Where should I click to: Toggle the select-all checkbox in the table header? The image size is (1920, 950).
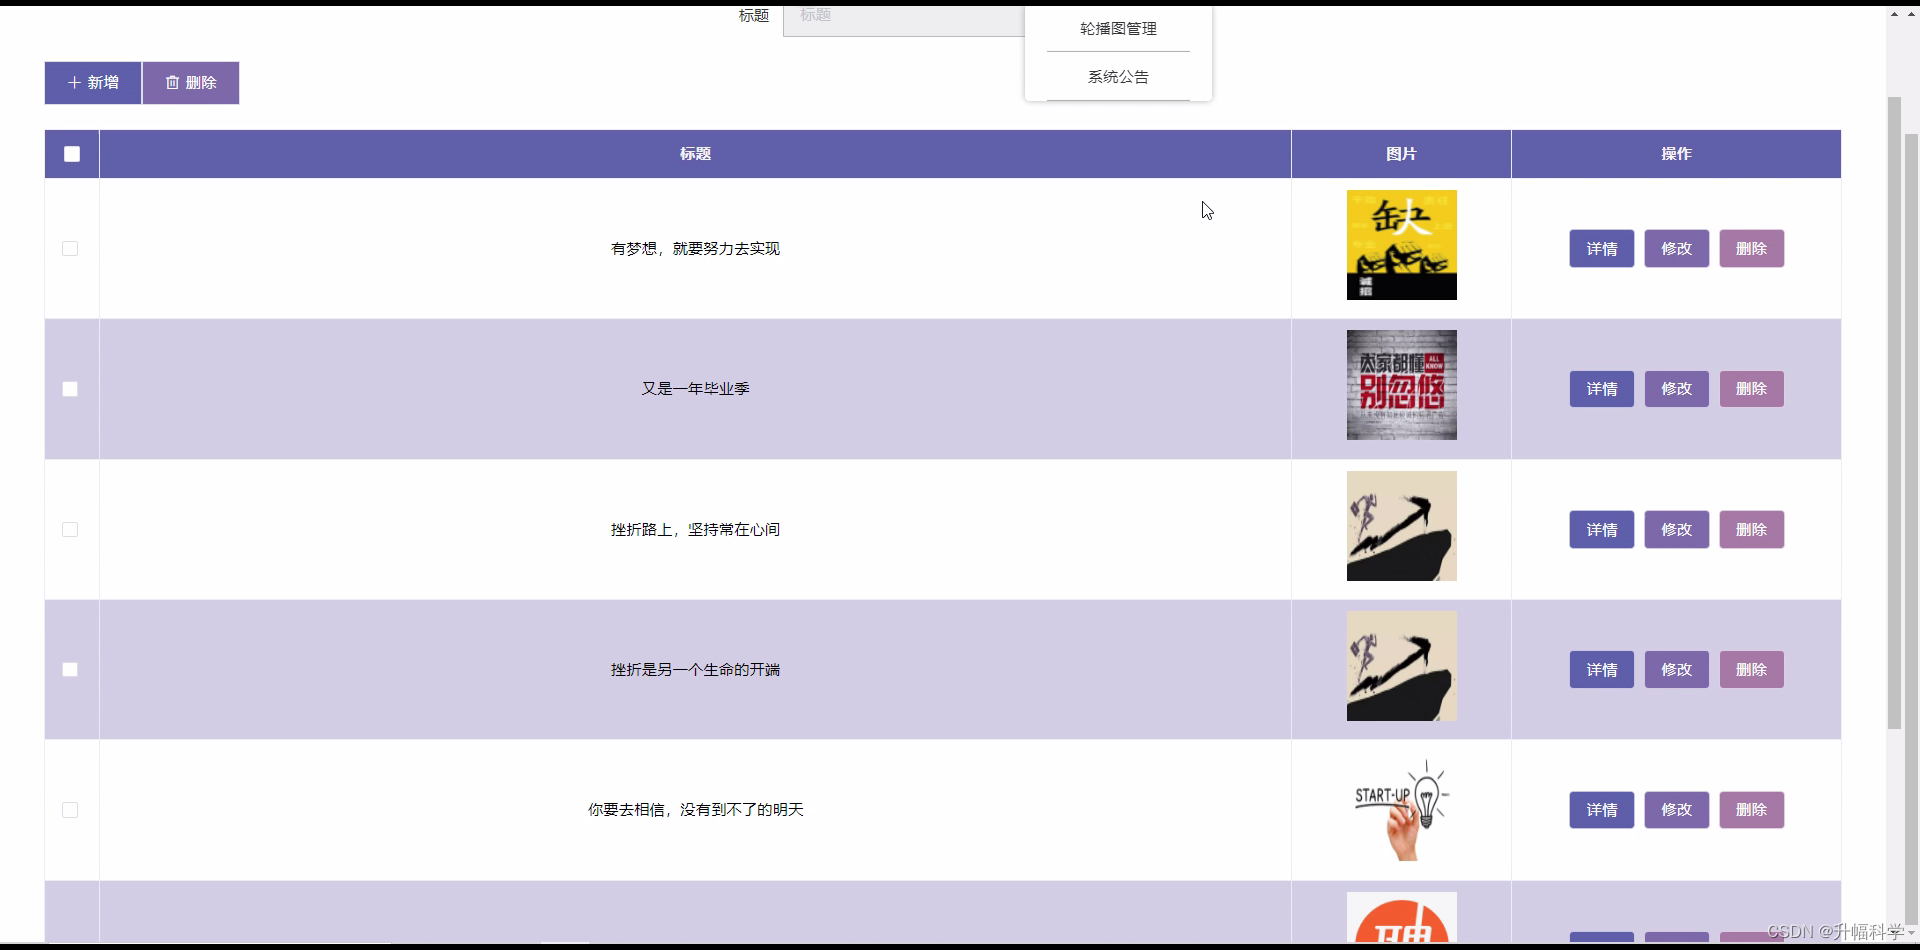[x=71, y=154]
